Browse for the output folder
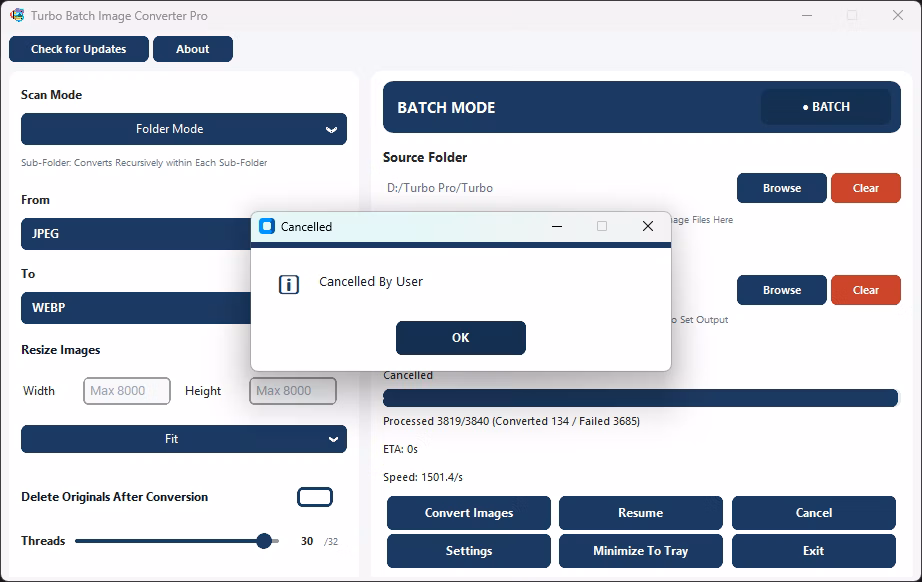Viewport: 922px width, 582px height. 781,290
